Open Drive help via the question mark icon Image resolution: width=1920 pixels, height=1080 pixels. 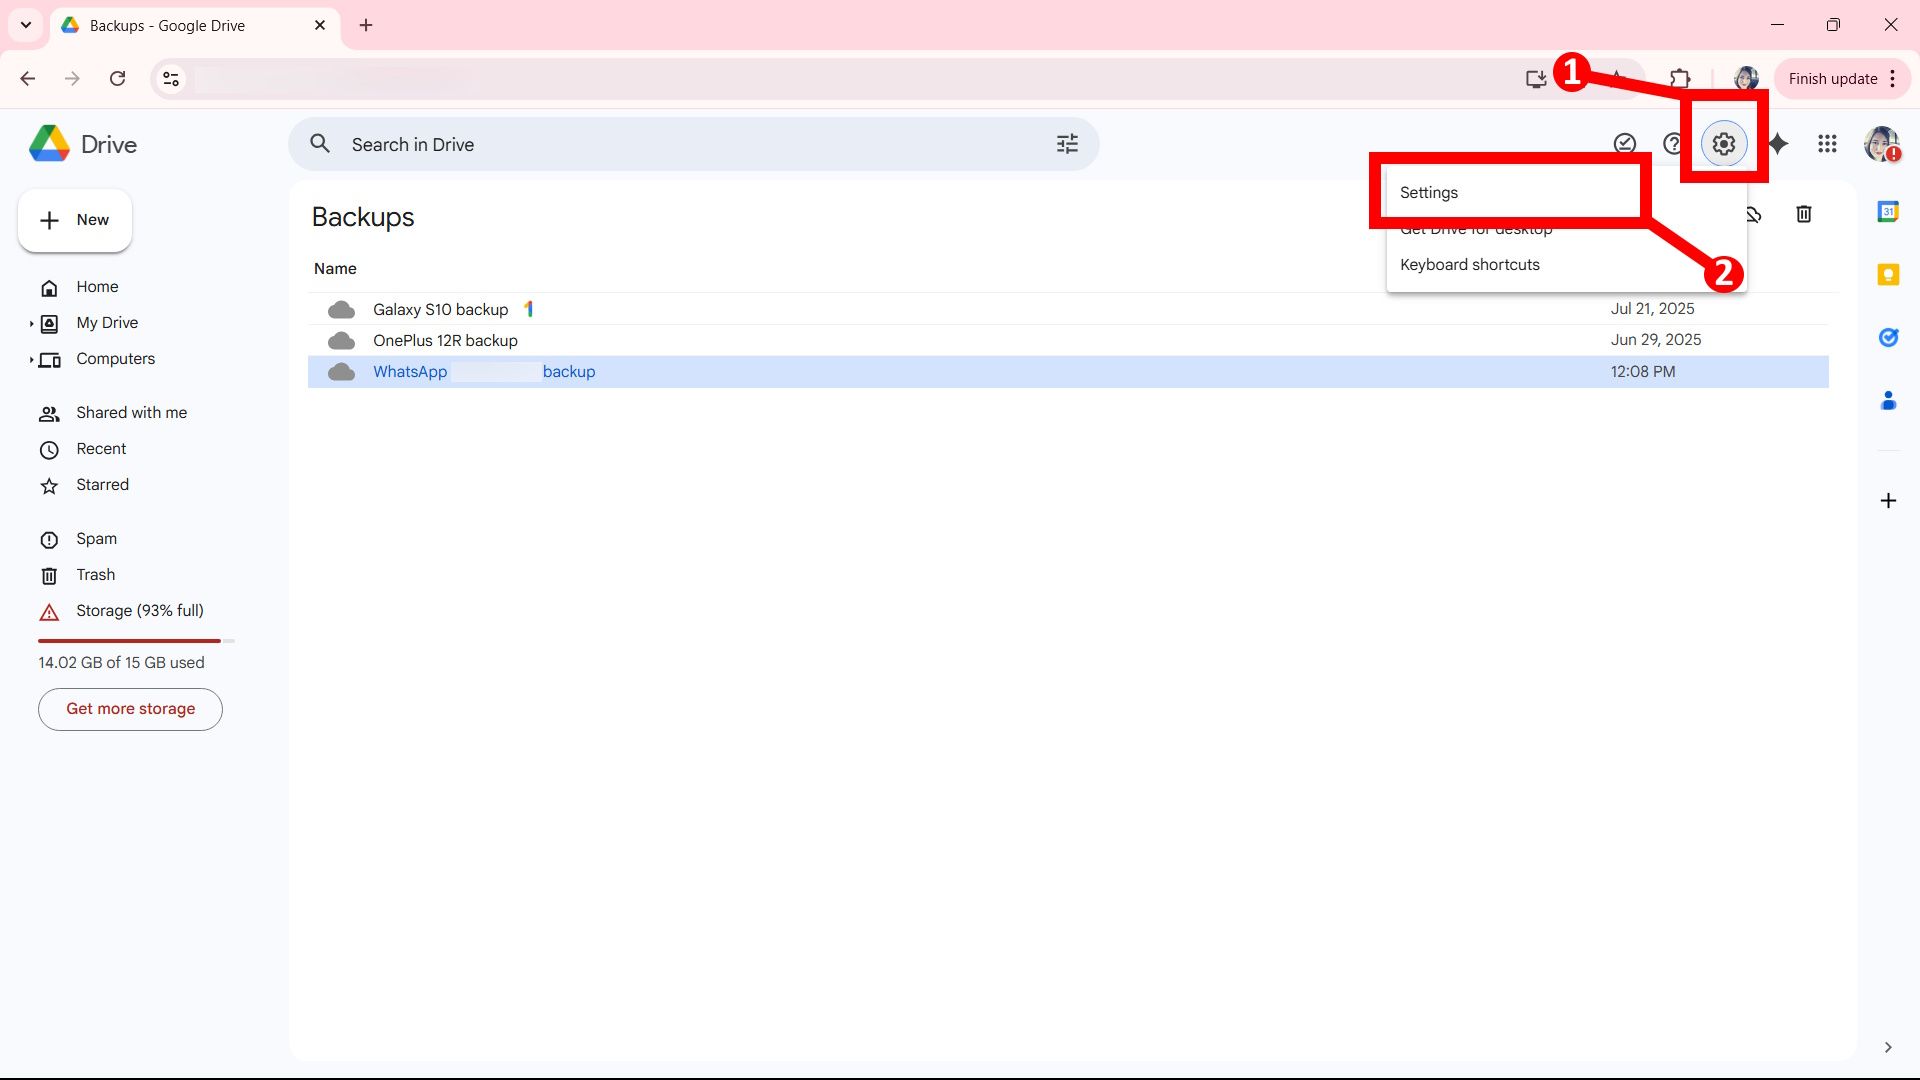pos(1673,143)
